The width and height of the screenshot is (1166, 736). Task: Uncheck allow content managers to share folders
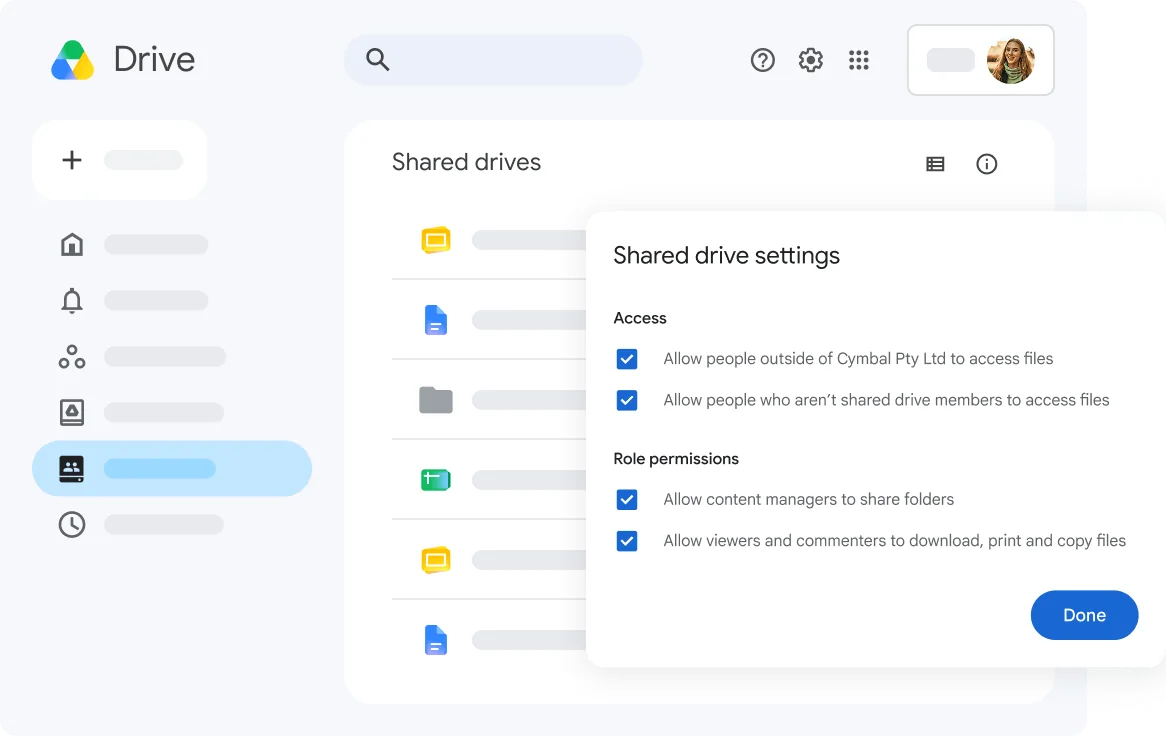627,500
